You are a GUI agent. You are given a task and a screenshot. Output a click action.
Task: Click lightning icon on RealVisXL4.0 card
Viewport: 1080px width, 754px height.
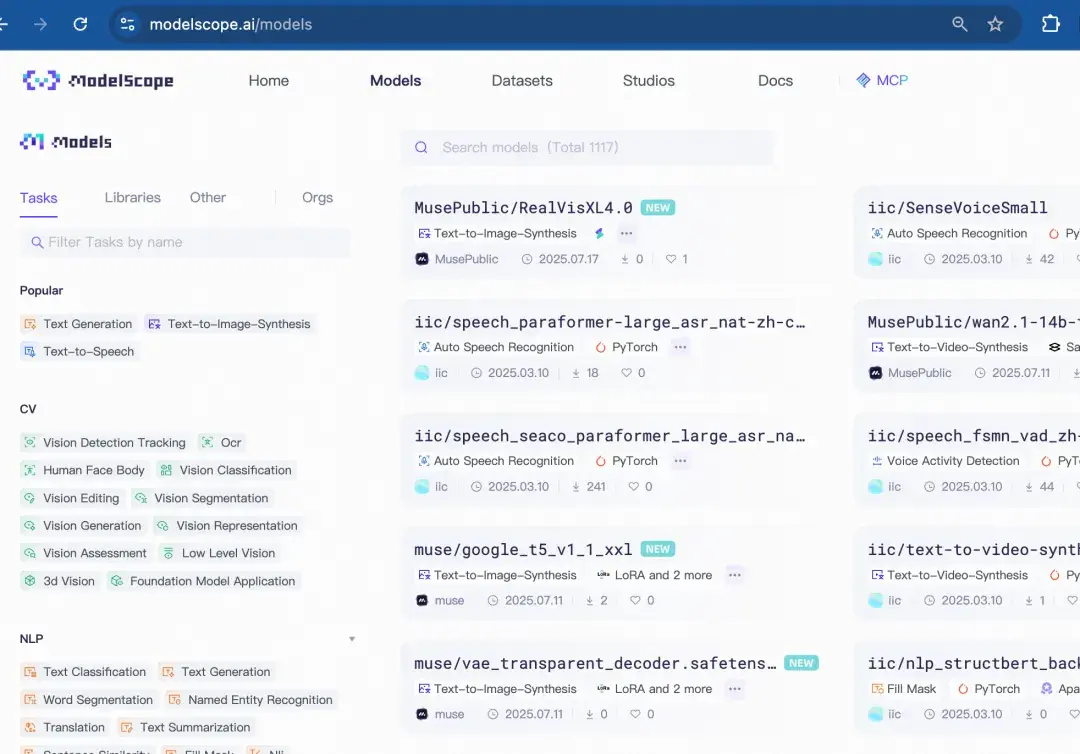pyautogui.click(x=599, y=233)
